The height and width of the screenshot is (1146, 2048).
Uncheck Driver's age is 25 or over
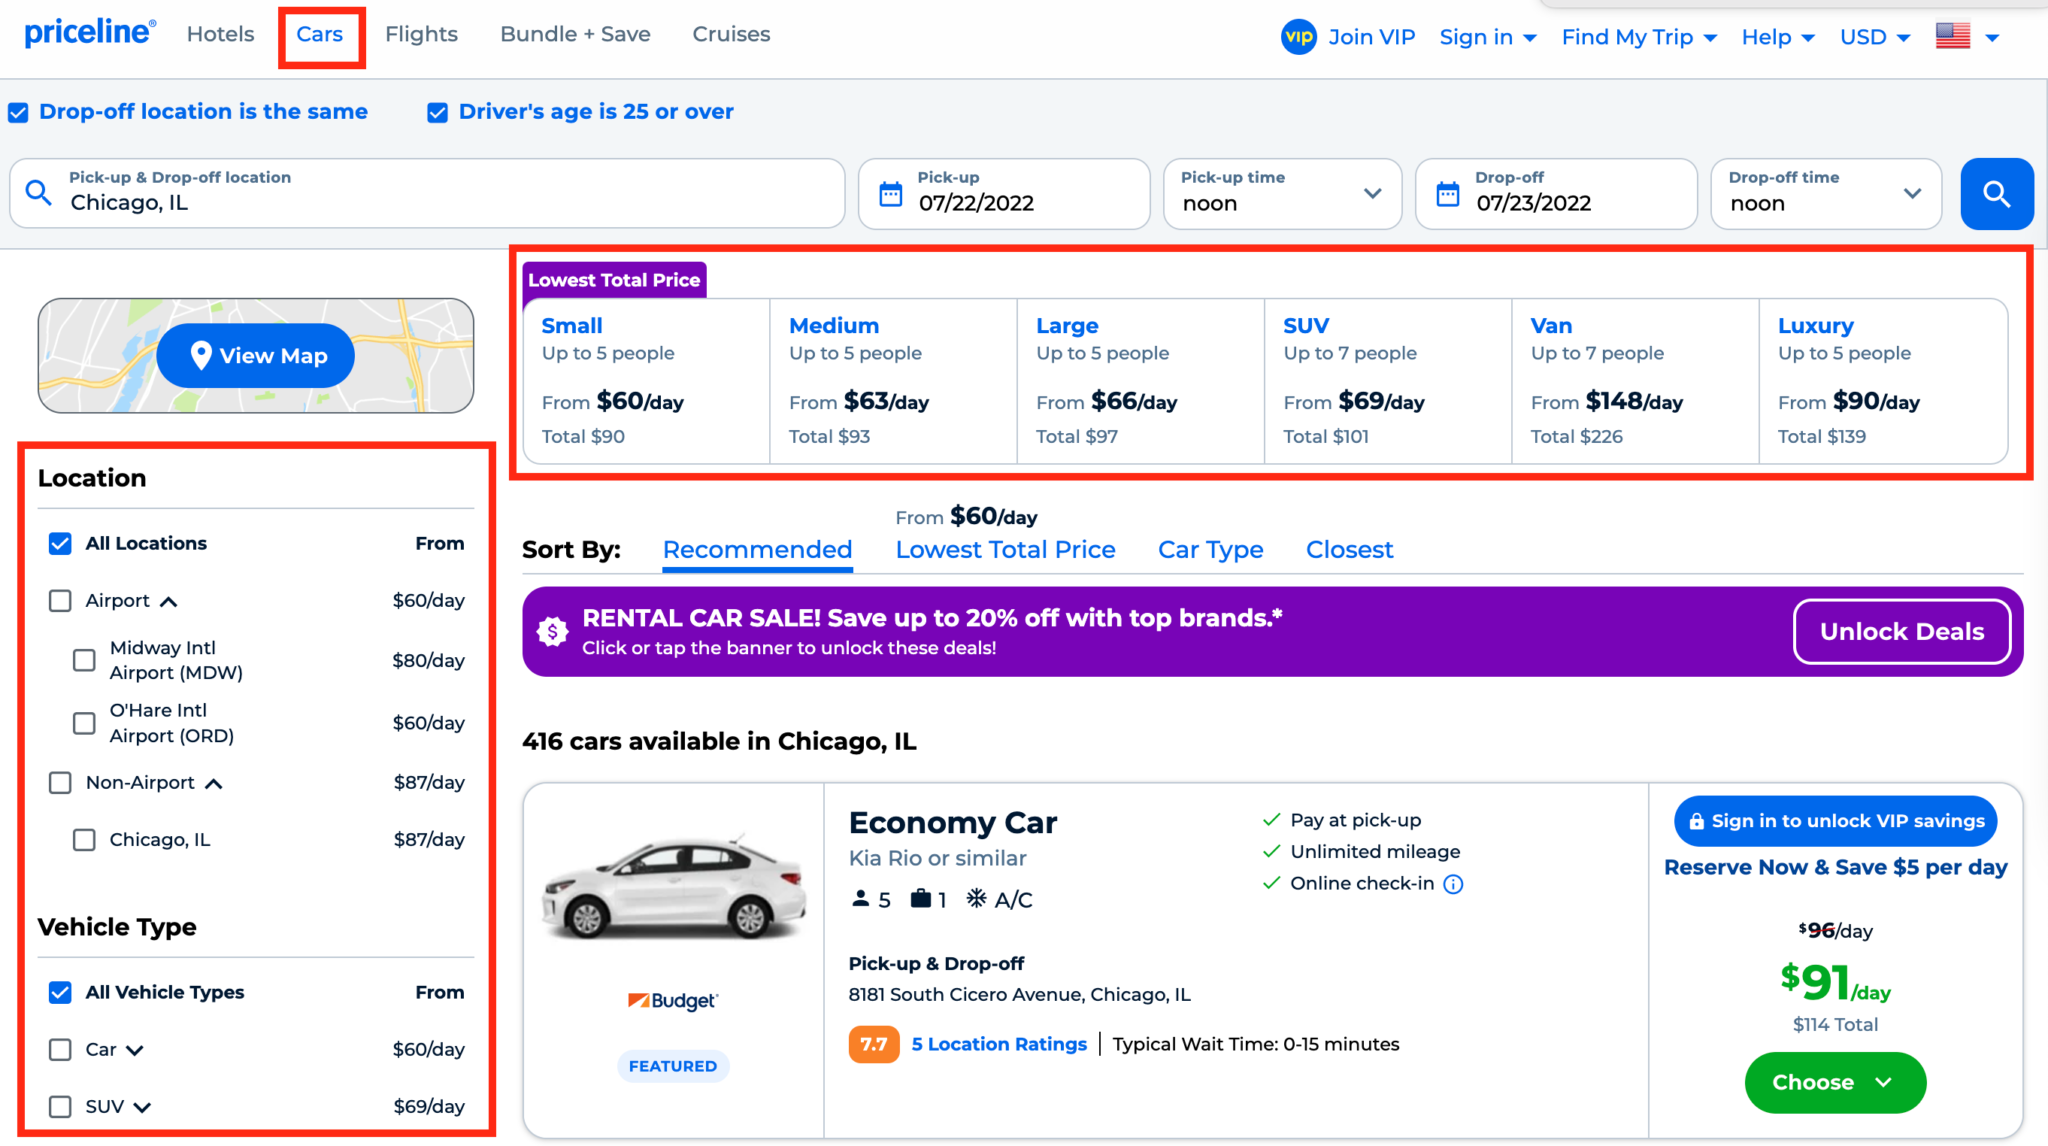[x=437, y=112]
